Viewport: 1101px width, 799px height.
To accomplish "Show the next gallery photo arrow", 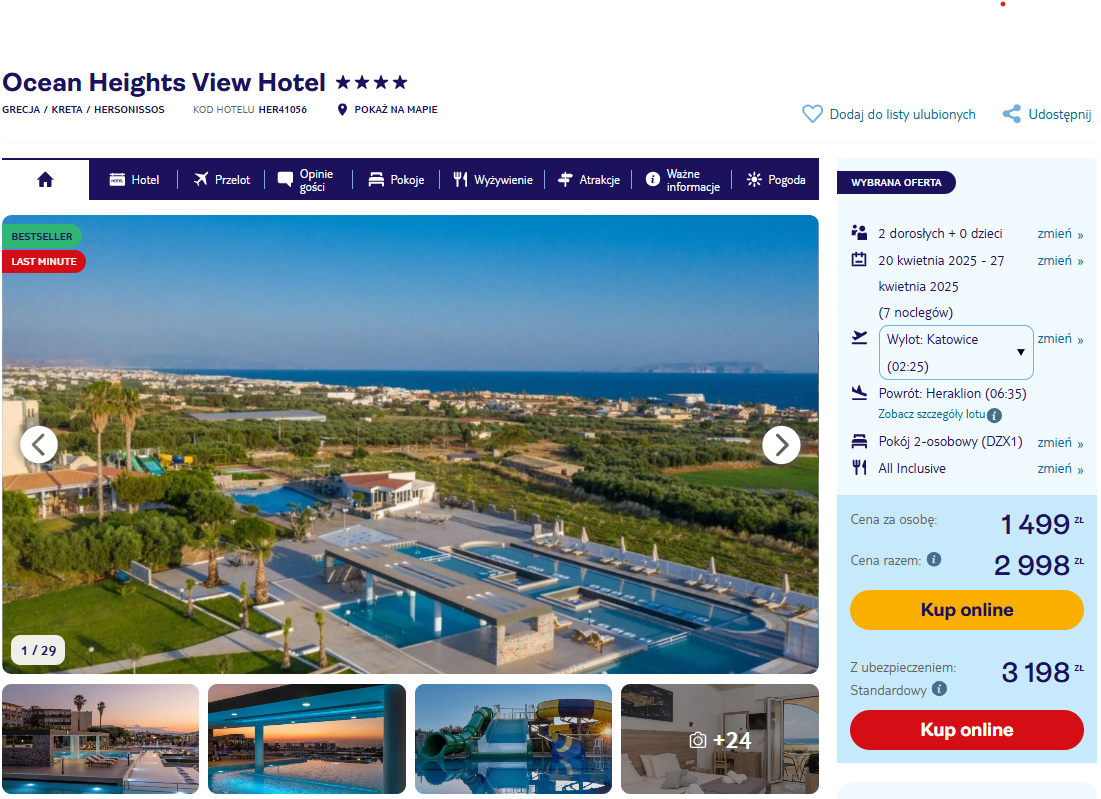I will click(x=781, y=445).
